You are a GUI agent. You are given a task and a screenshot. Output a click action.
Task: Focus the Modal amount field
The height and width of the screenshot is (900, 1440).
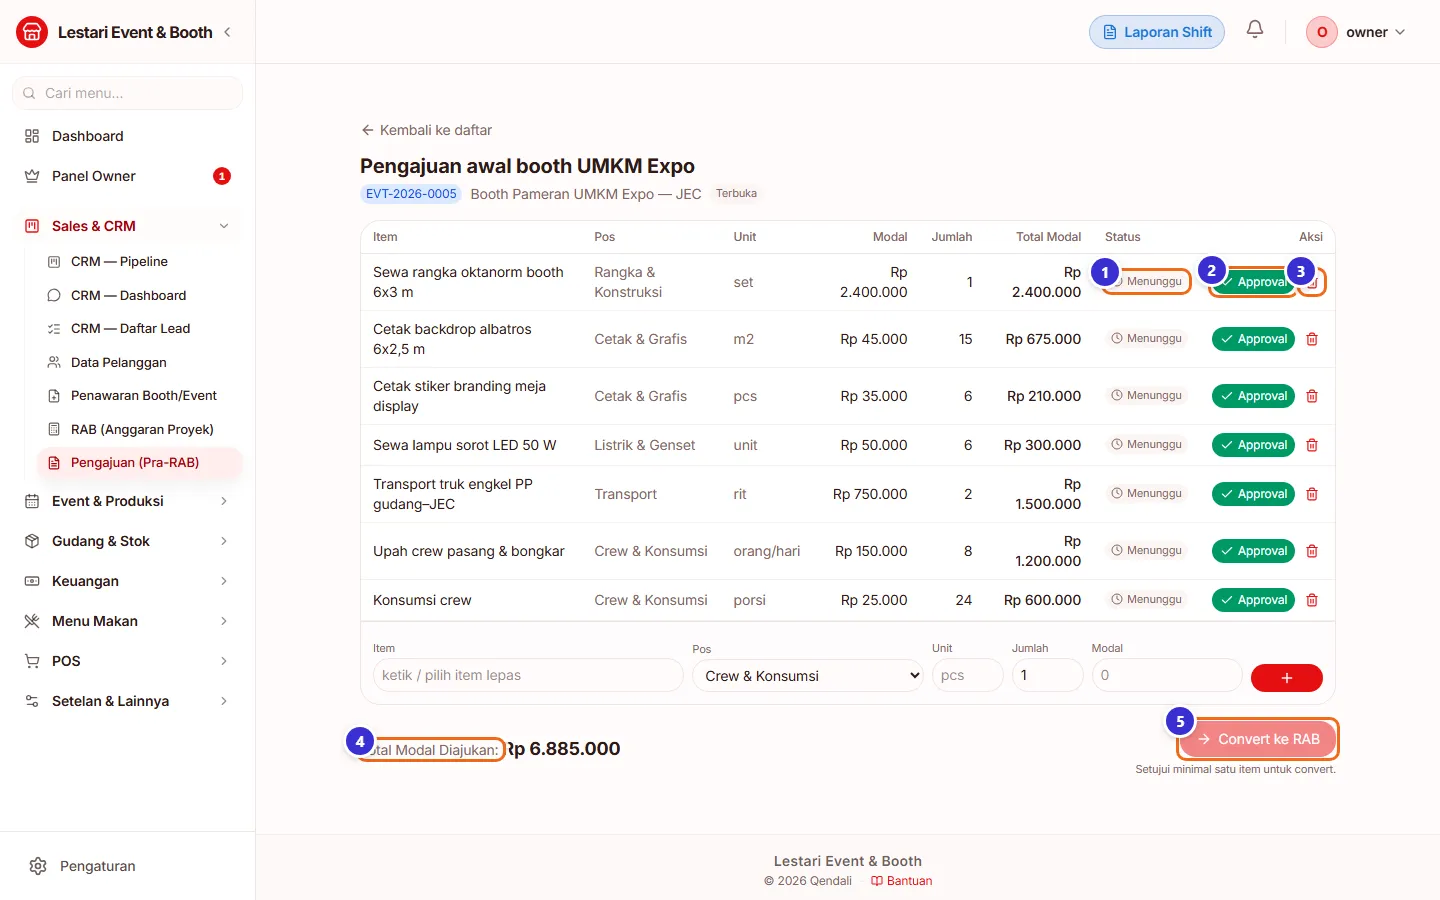1167,675
